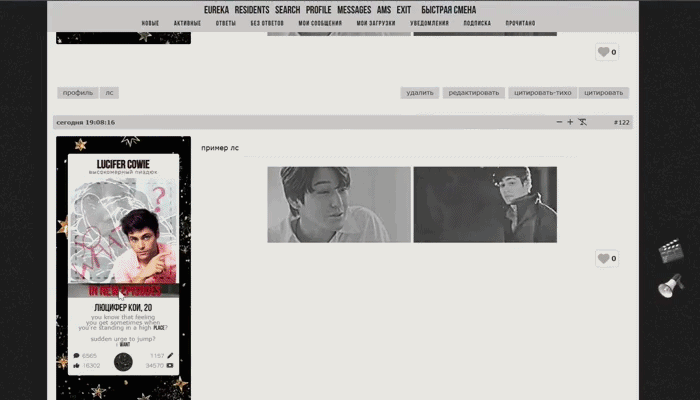Viewport: 700px width, 400px height.
Task: Click the strikethrough icon in the post header
Action: (x=583, y=122)
